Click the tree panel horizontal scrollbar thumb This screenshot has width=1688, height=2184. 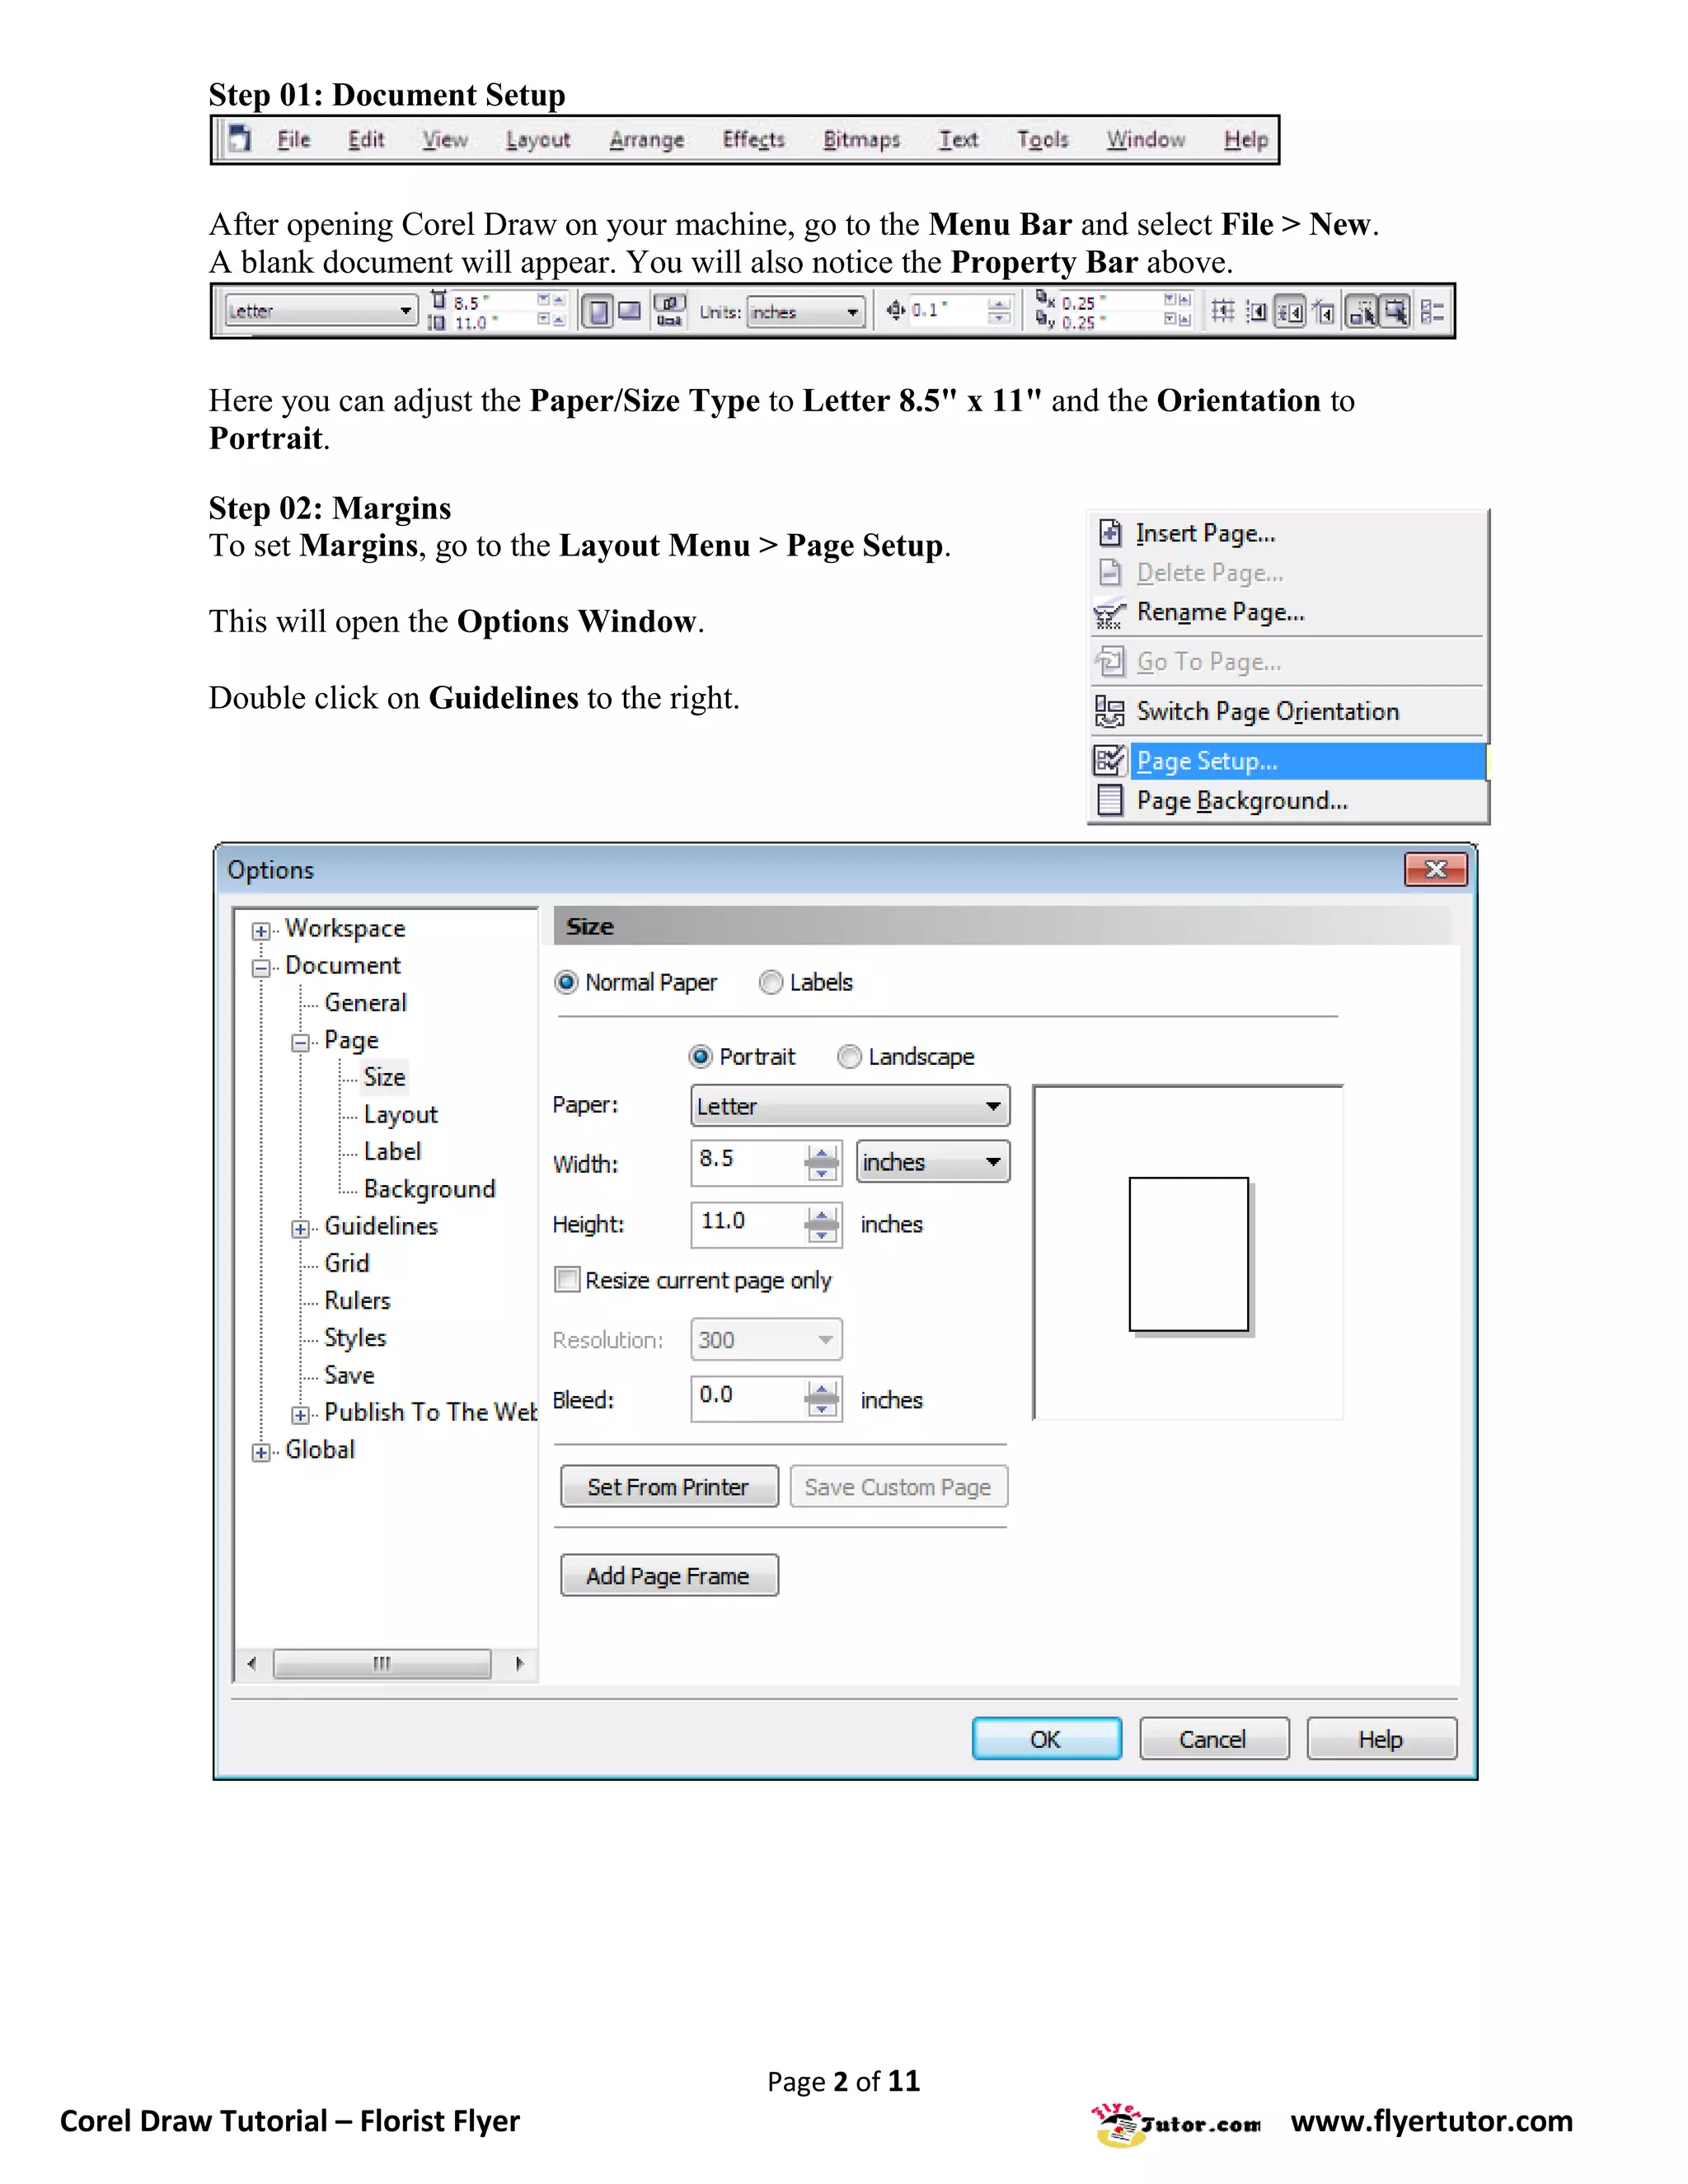[x=382, y=1664]
